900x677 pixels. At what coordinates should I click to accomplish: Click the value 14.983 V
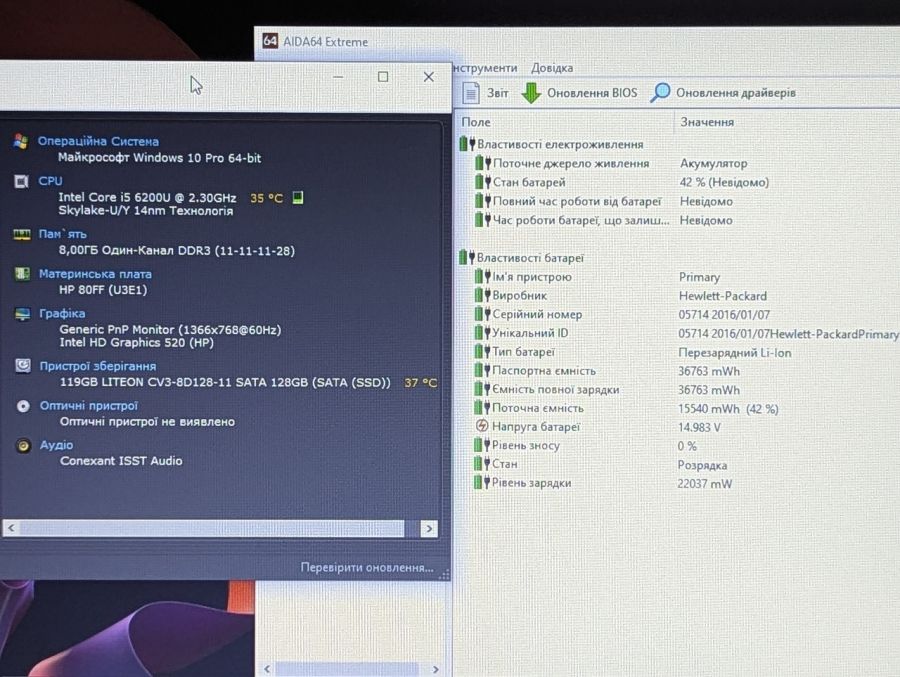[x=699, y=427]
